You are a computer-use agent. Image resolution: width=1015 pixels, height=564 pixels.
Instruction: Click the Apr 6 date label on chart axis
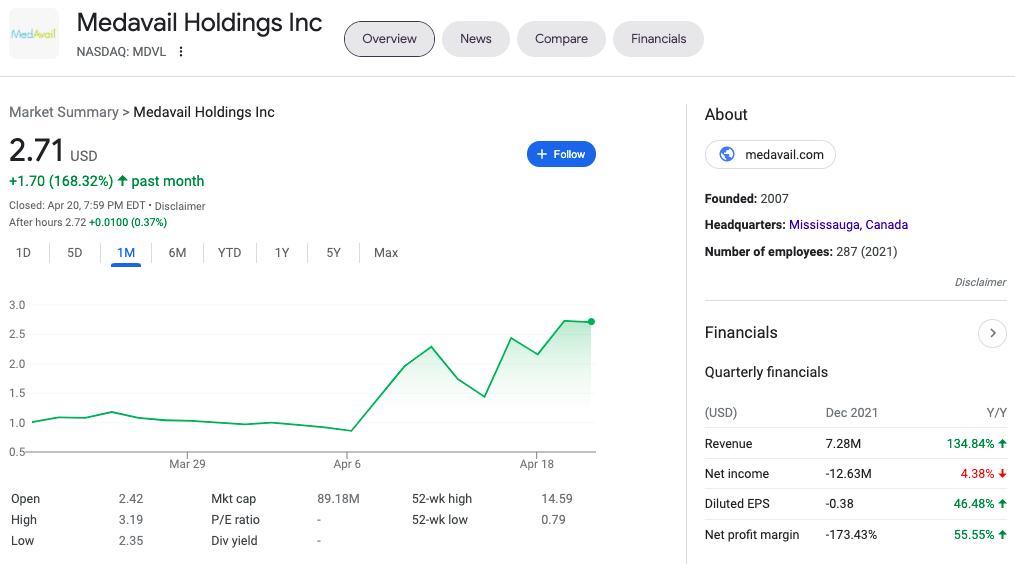347,464
